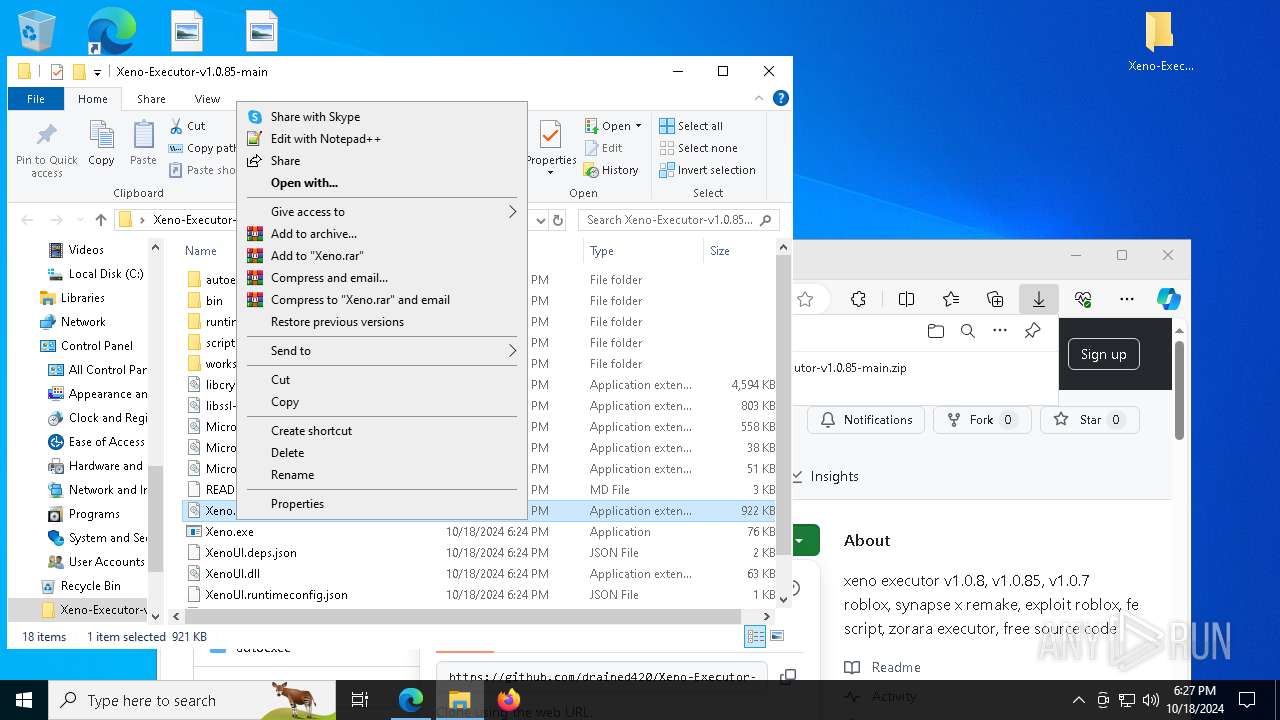Image resolution: width=1280 pixels, height=720 pixels.
Task: Click GitHub Sign up button
Action: (x=1103, y=354)
